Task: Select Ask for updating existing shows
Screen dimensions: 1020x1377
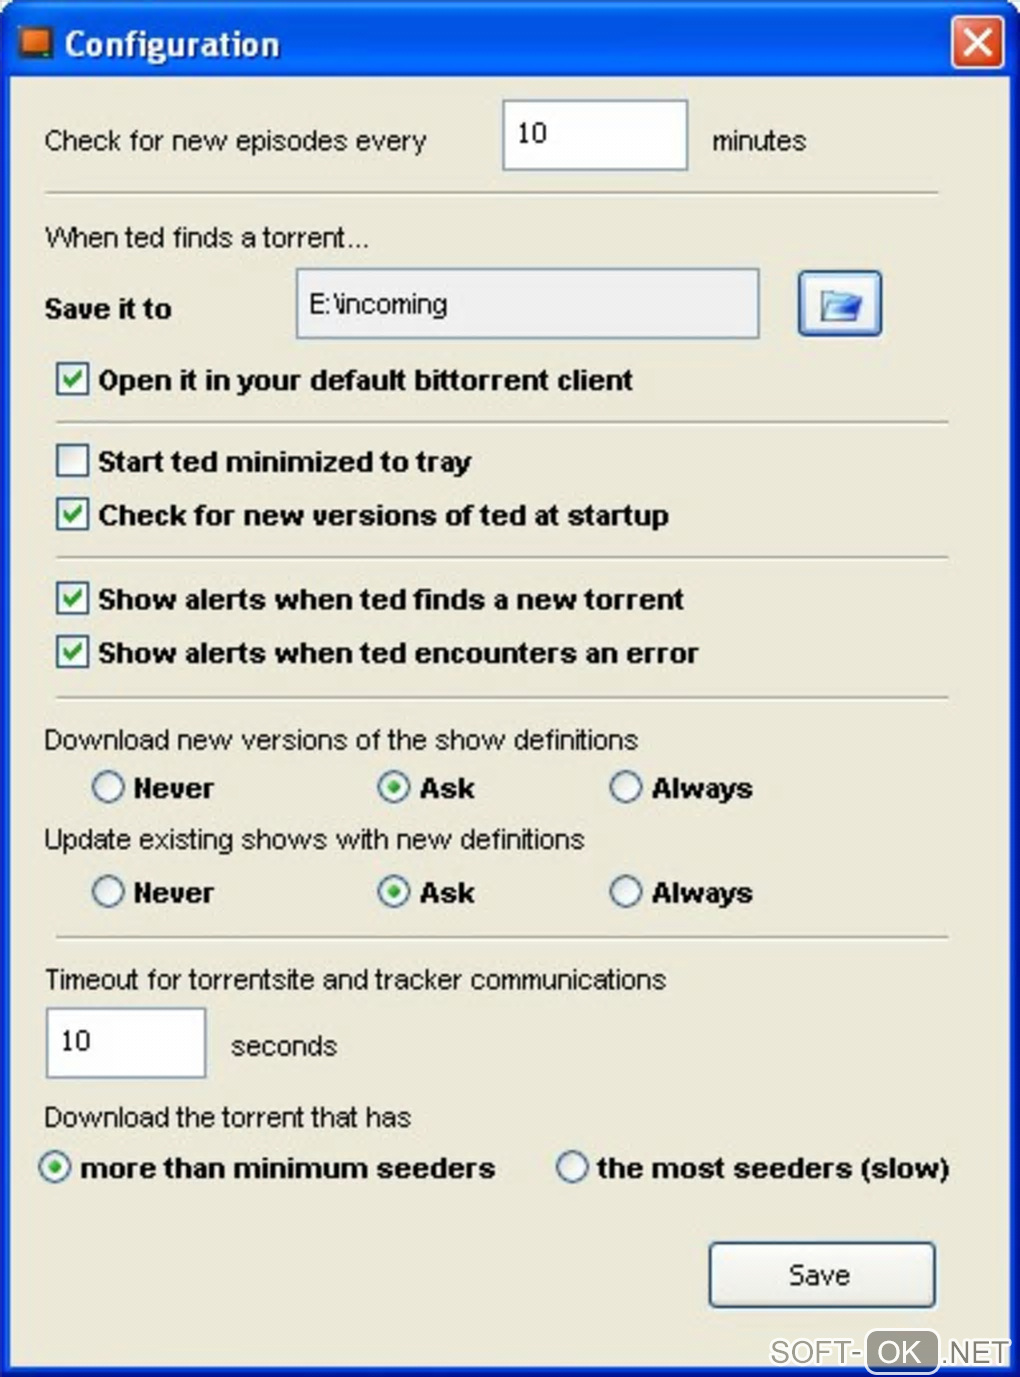Action: click(x=394, y=892)
